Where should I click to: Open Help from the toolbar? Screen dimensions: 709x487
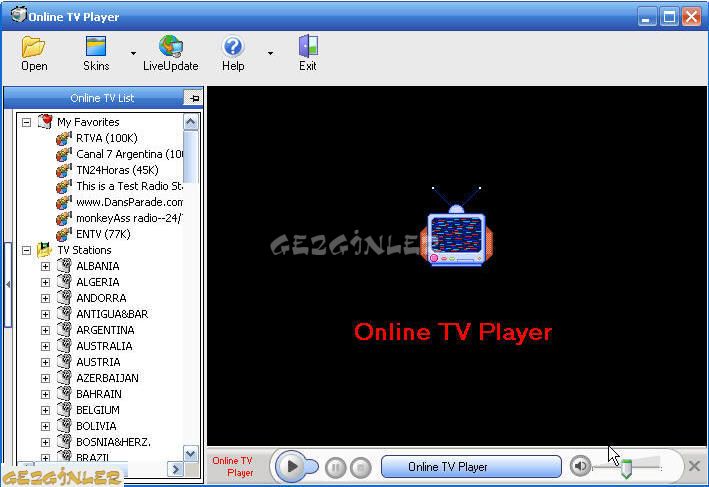coord(233,53)
